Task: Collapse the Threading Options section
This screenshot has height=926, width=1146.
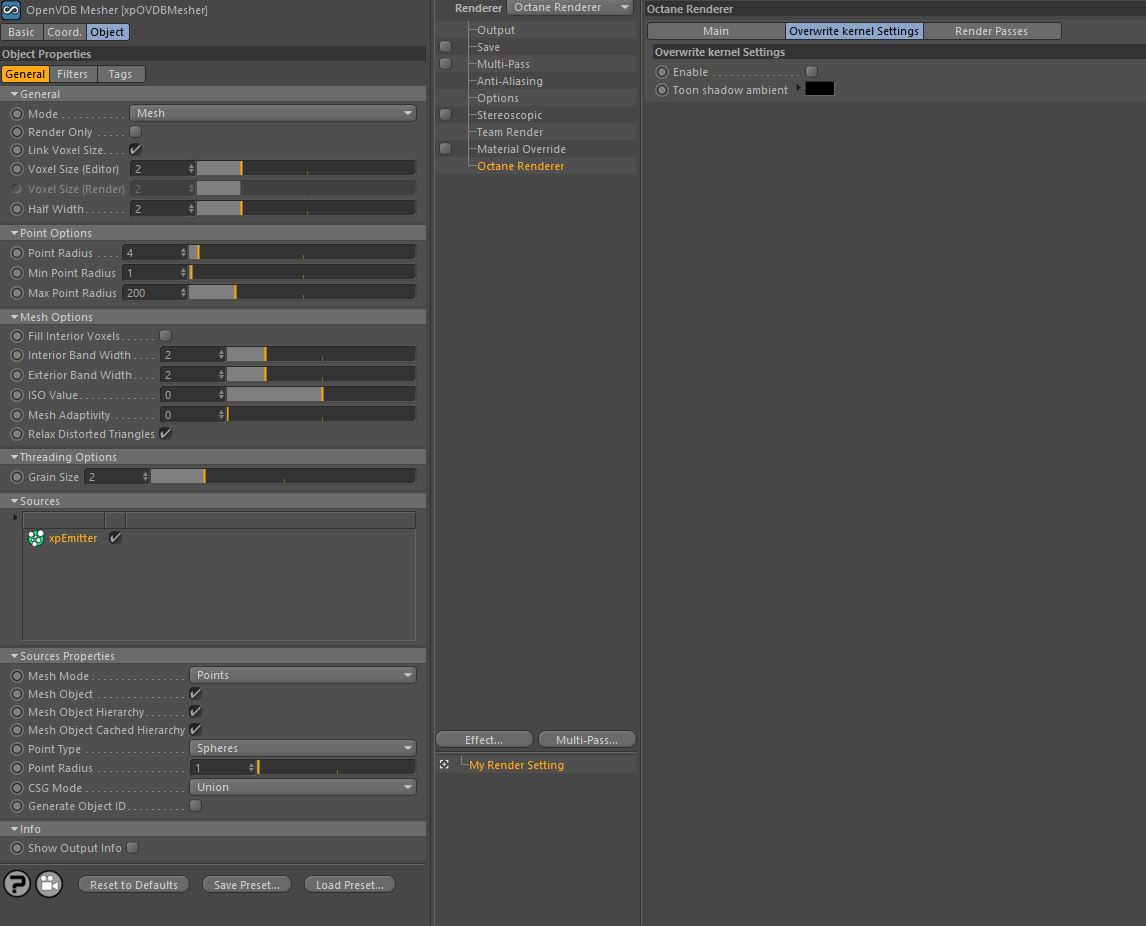Action: 14,457
